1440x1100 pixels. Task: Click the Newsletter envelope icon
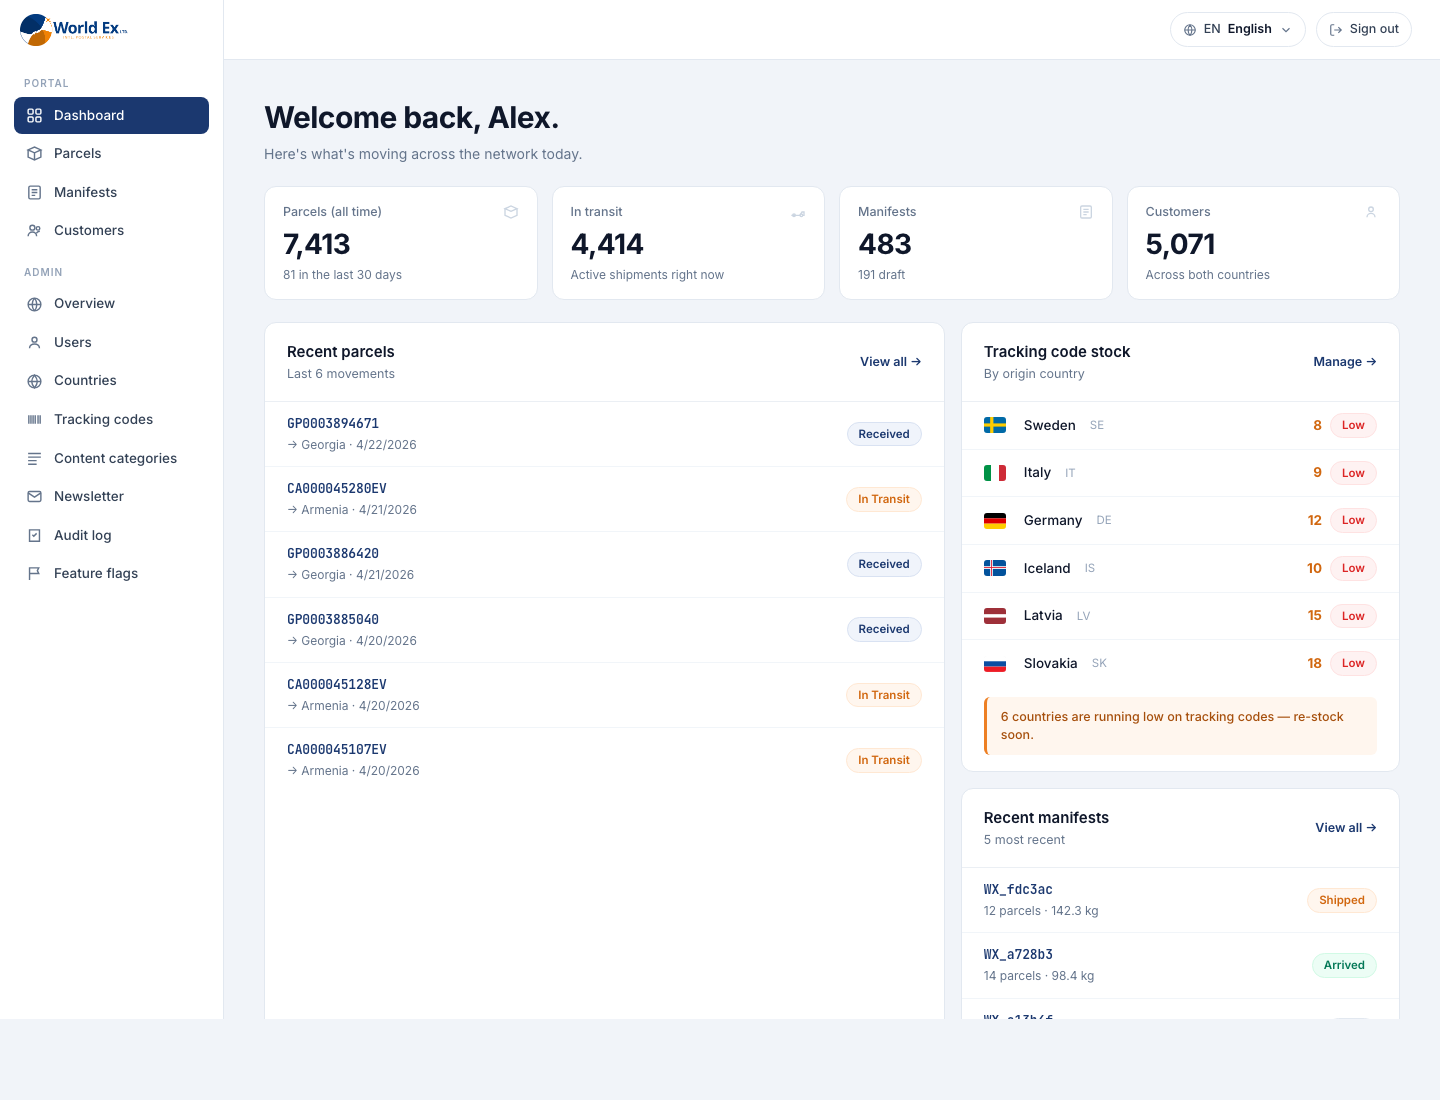point(34,497)
